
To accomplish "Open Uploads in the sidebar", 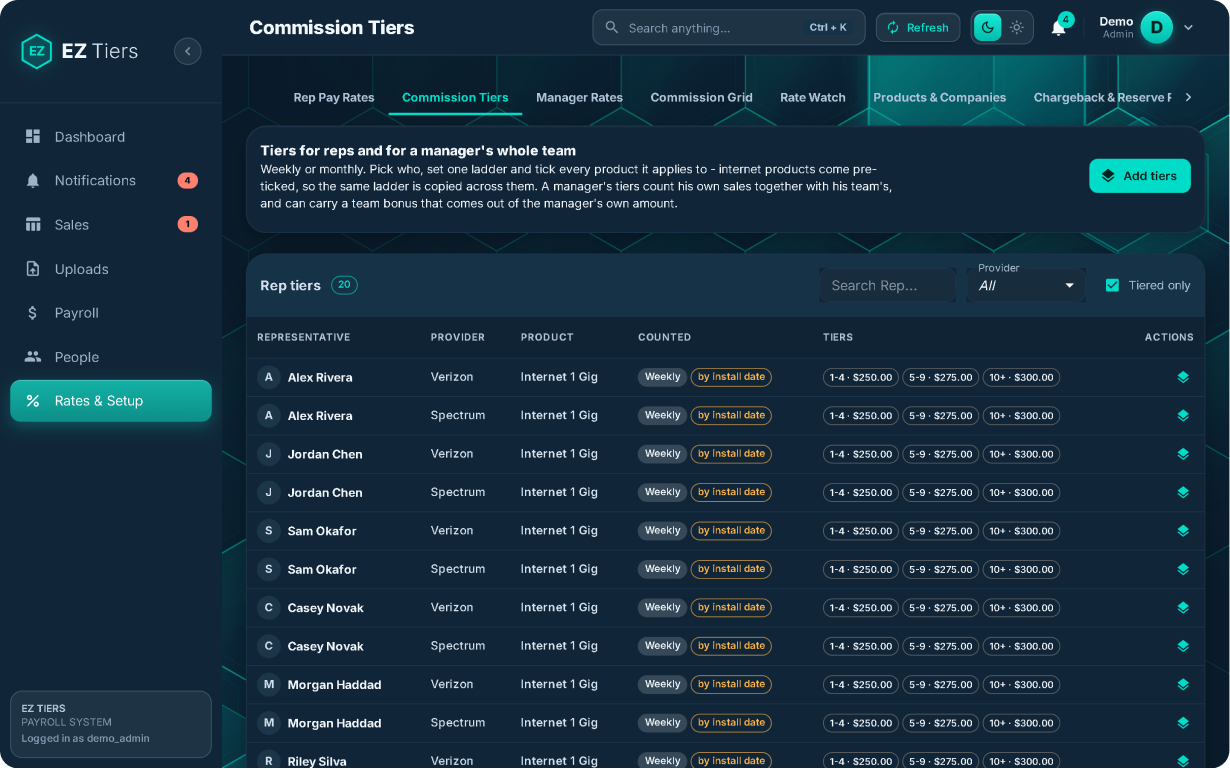I will point(111,269).
